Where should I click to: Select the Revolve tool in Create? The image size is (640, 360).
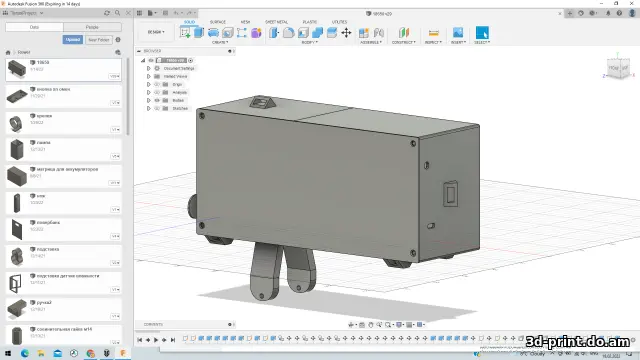[x=213, y=33]
